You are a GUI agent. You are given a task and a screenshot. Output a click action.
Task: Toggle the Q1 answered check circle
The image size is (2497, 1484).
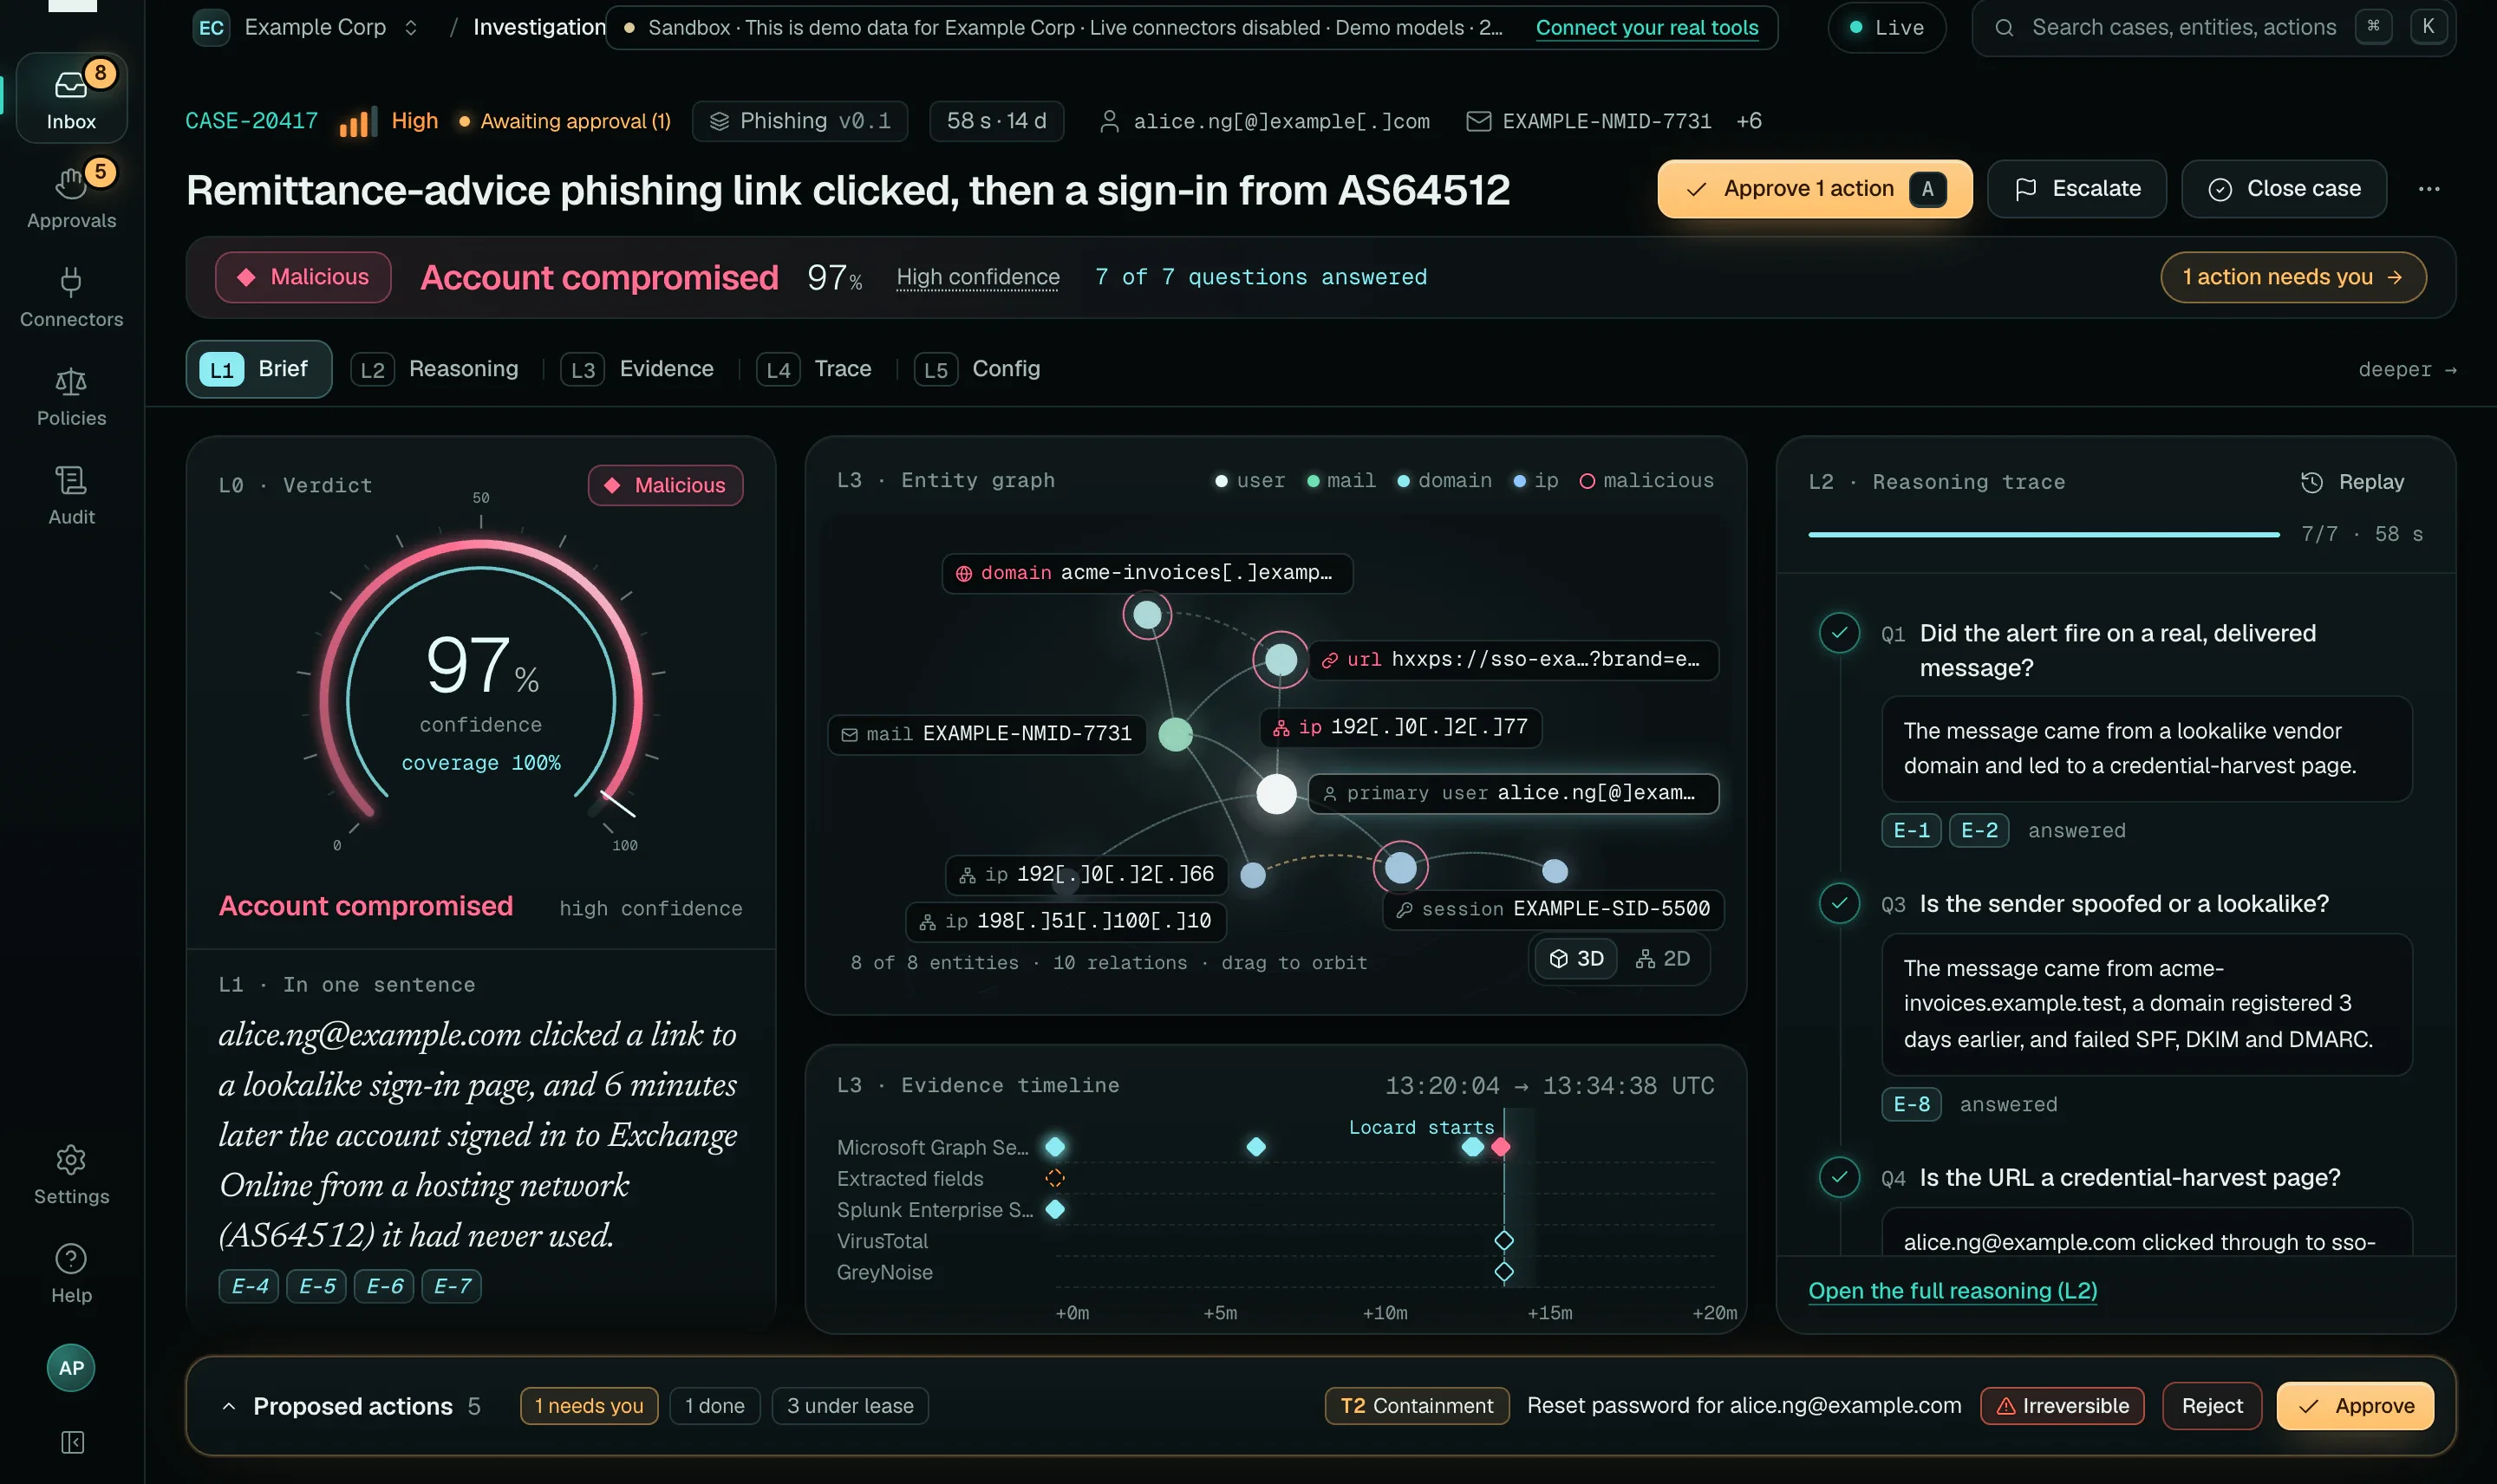(1838, 632)
